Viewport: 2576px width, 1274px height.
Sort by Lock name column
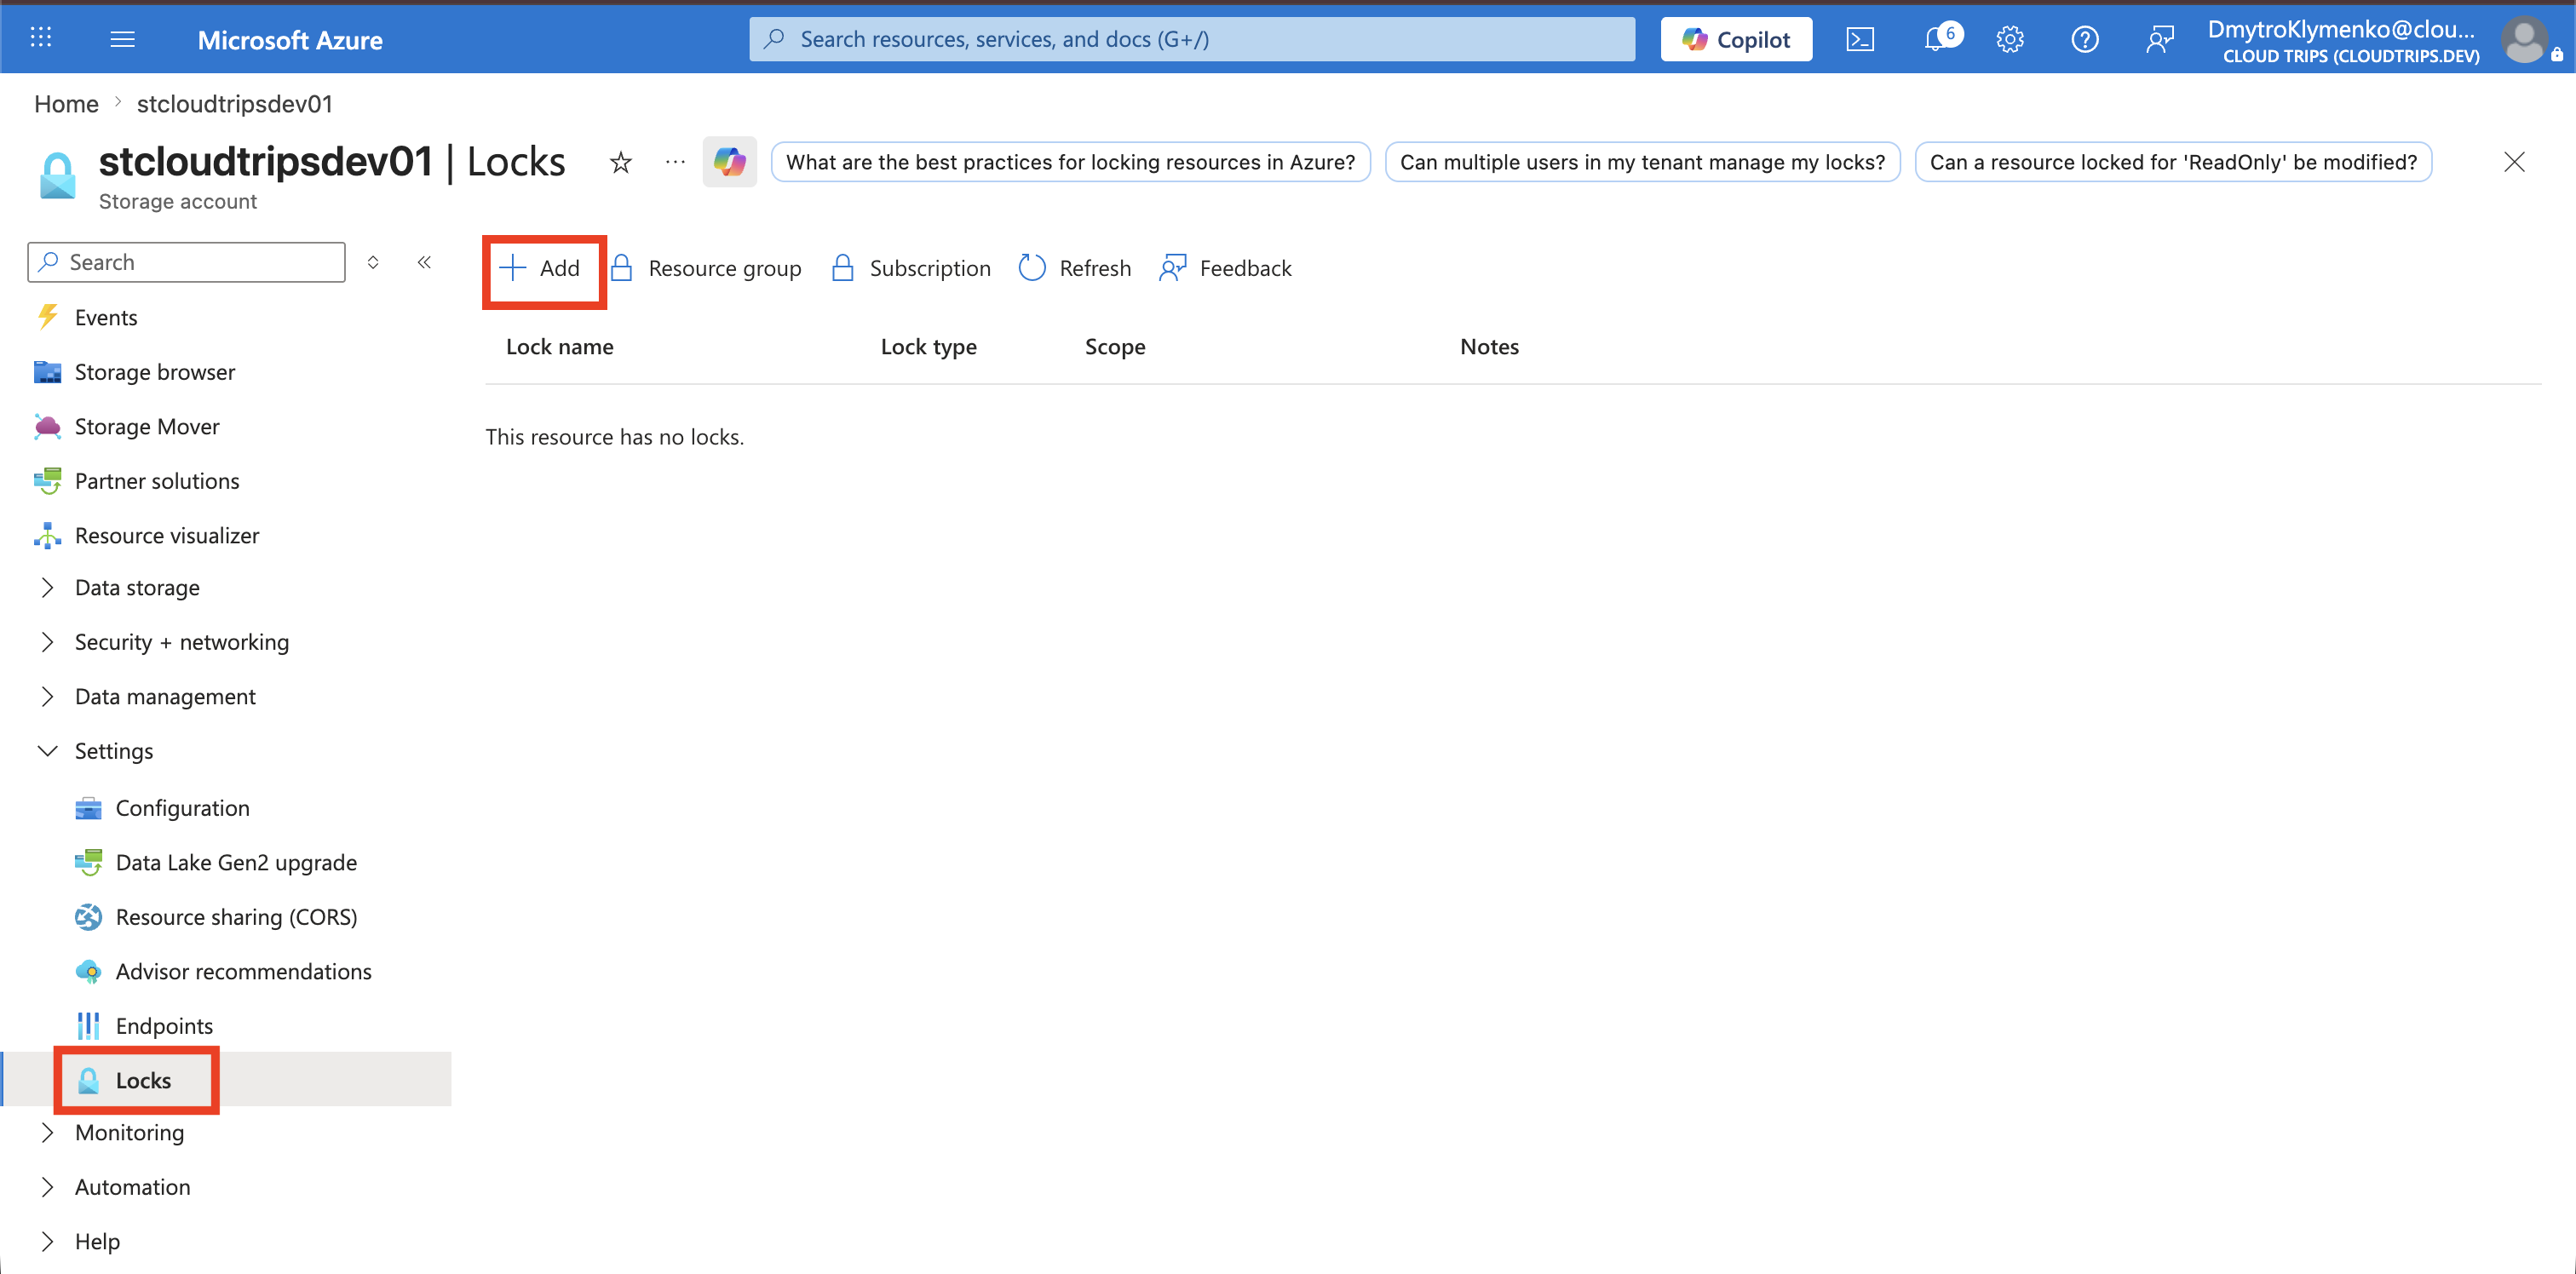pos(560,347)
